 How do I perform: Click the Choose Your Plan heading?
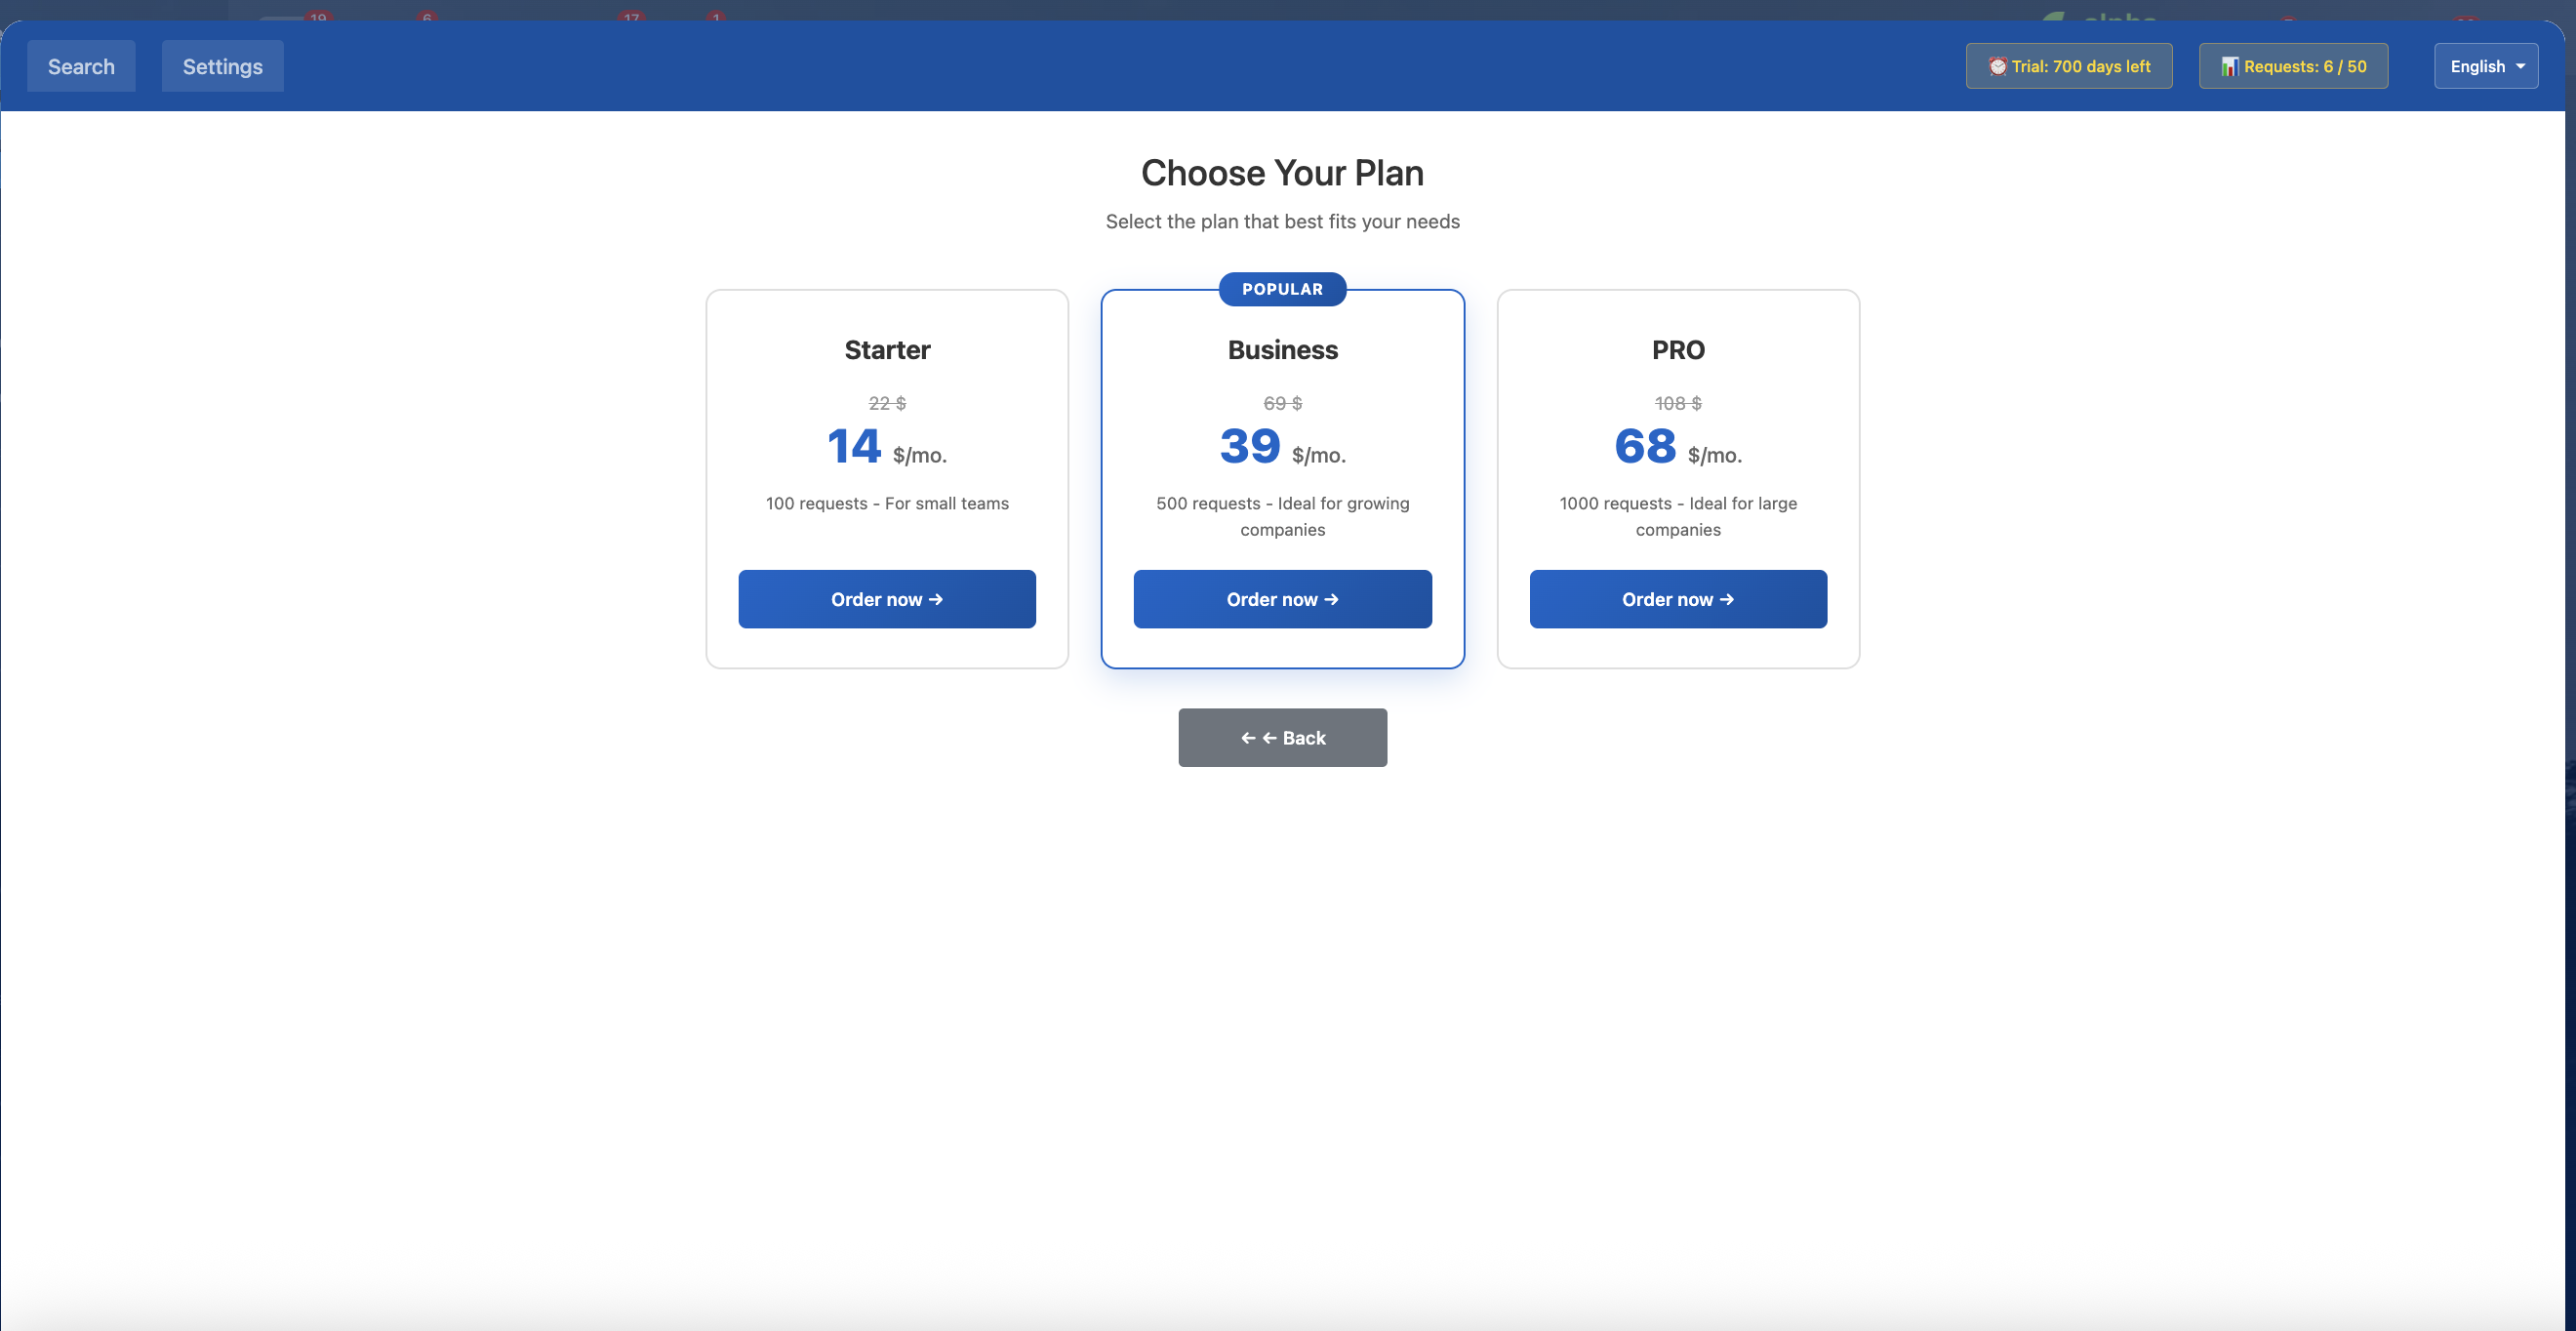[1282, 173]
